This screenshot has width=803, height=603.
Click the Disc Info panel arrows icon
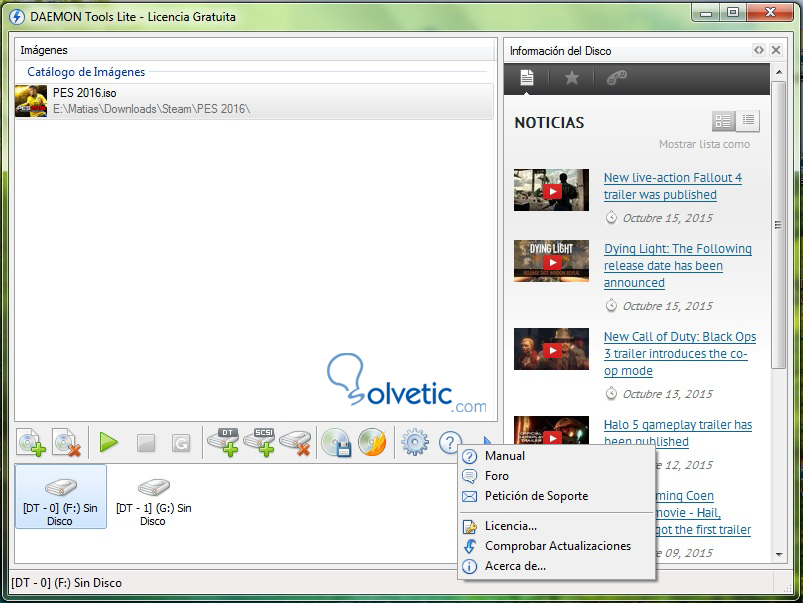coord(759,50)
